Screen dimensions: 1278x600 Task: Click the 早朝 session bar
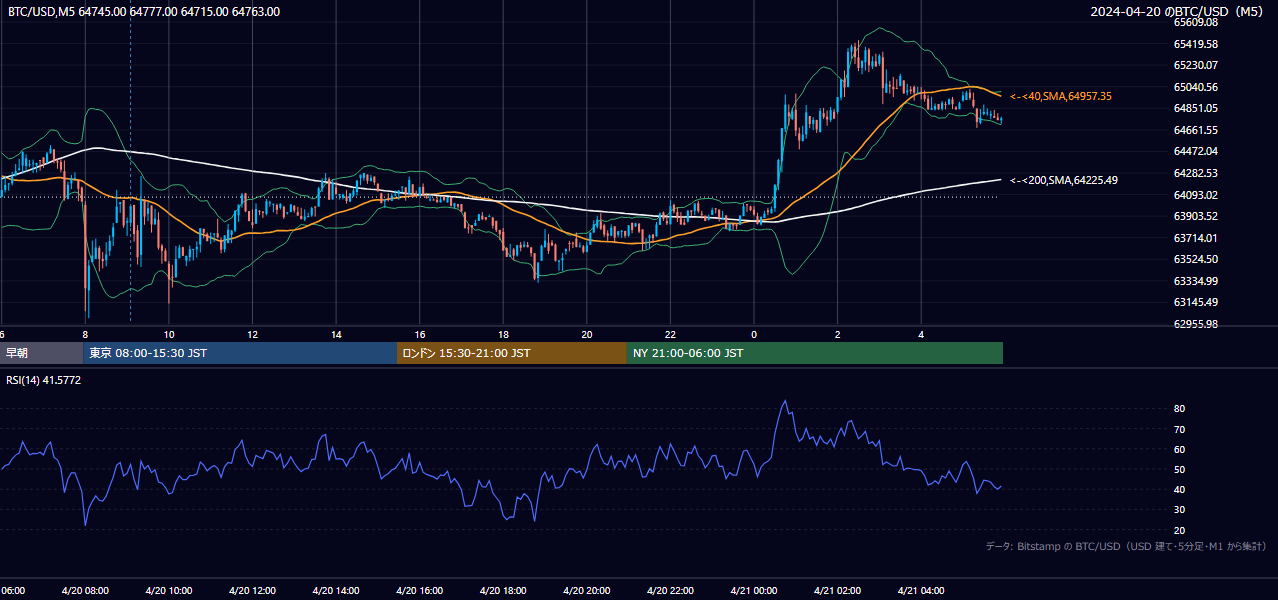41,353
